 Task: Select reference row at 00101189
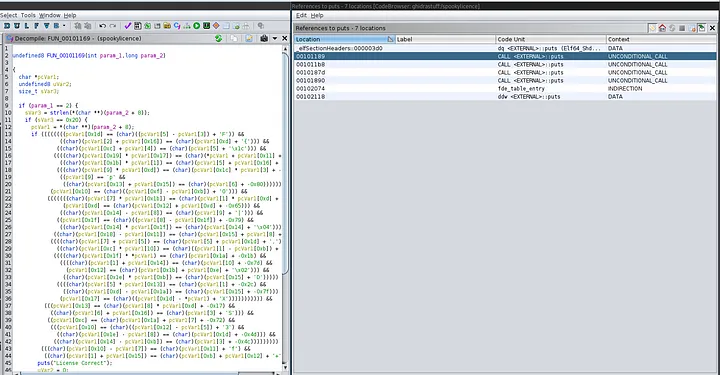505,56
